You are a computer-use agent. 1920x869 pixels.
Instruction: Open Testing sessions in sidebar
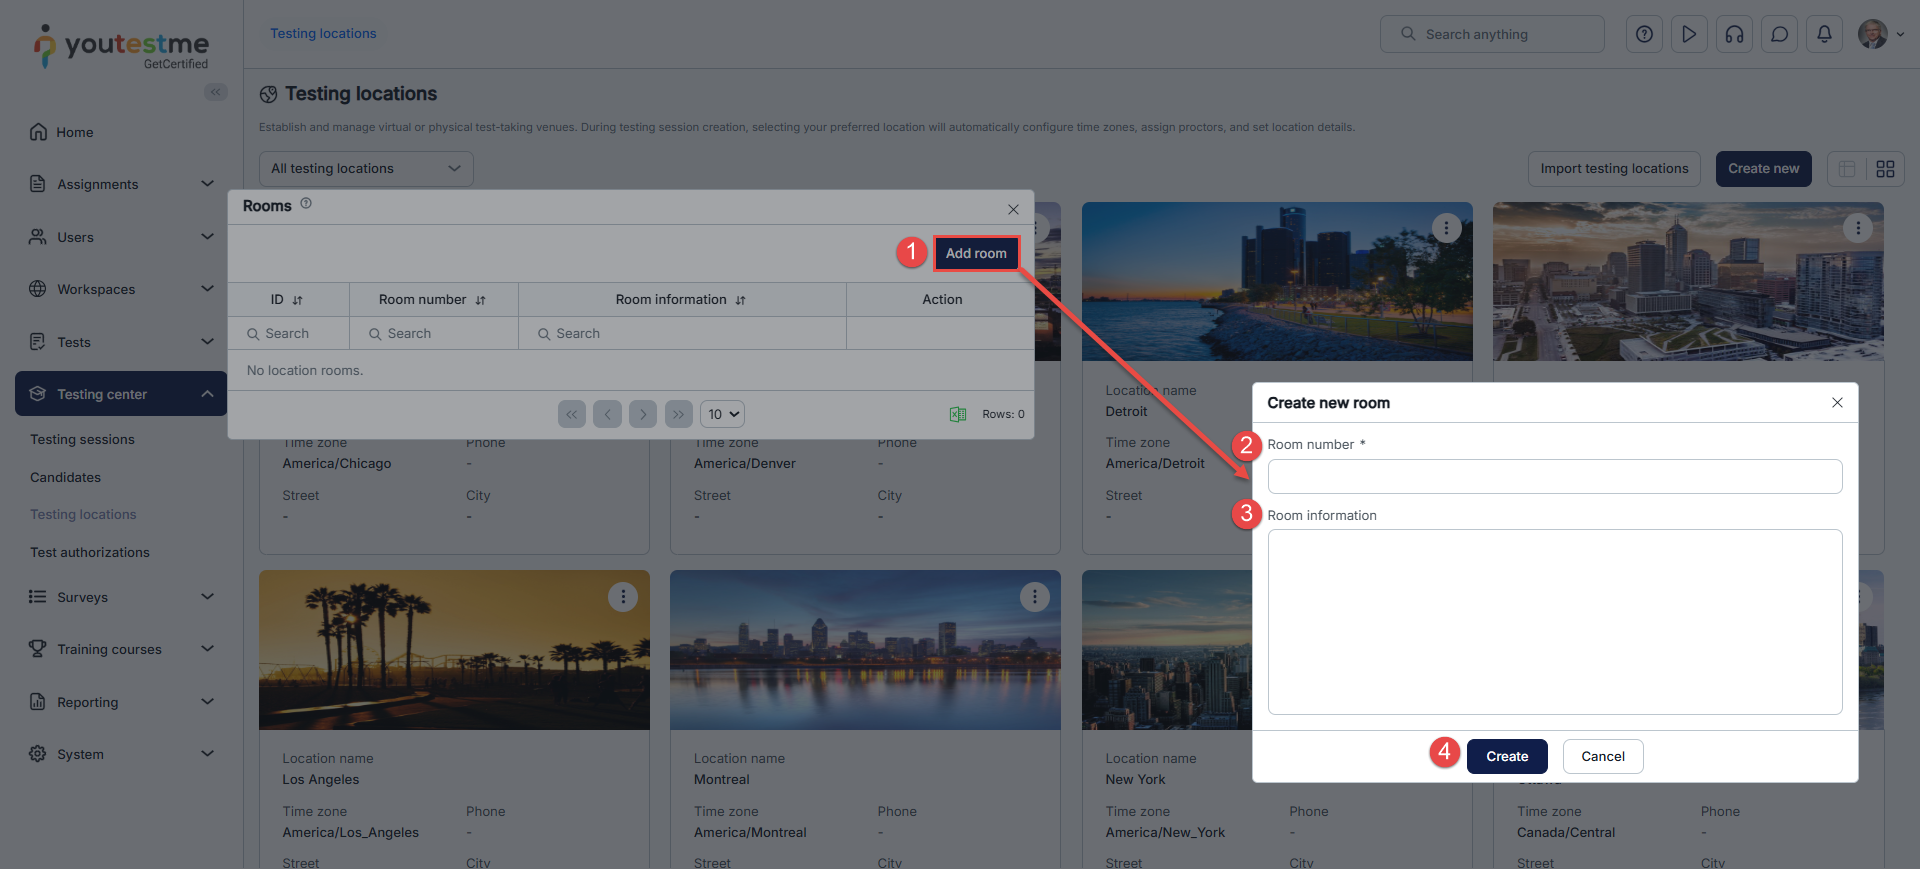(82, 439)
